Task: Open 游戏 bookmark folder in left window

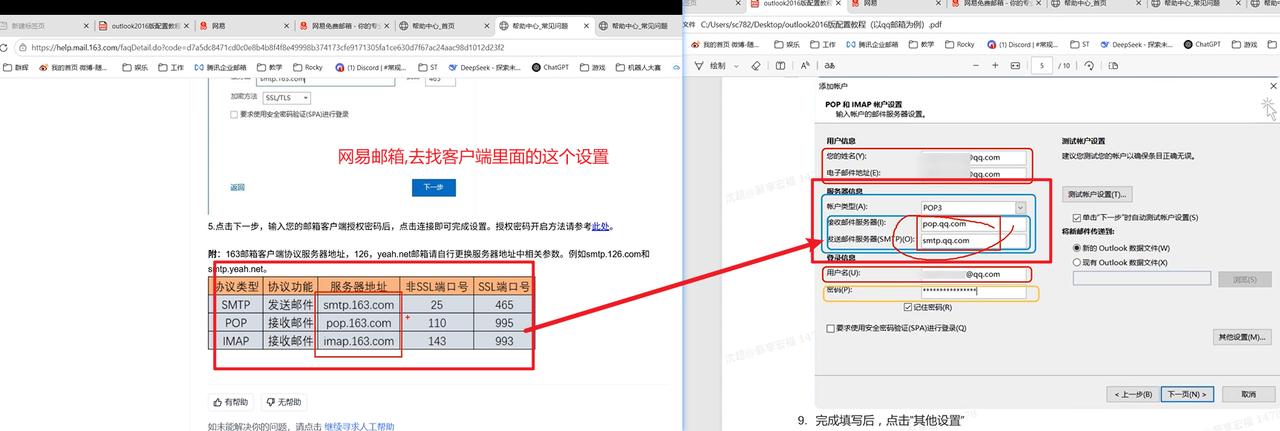Action: pyautogui.click(x=593, y=68)
